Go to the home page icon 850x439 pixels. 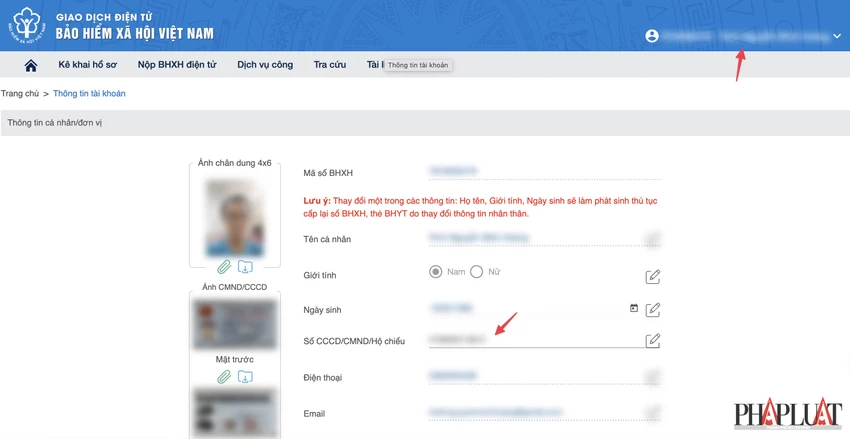tap(31, 66)
